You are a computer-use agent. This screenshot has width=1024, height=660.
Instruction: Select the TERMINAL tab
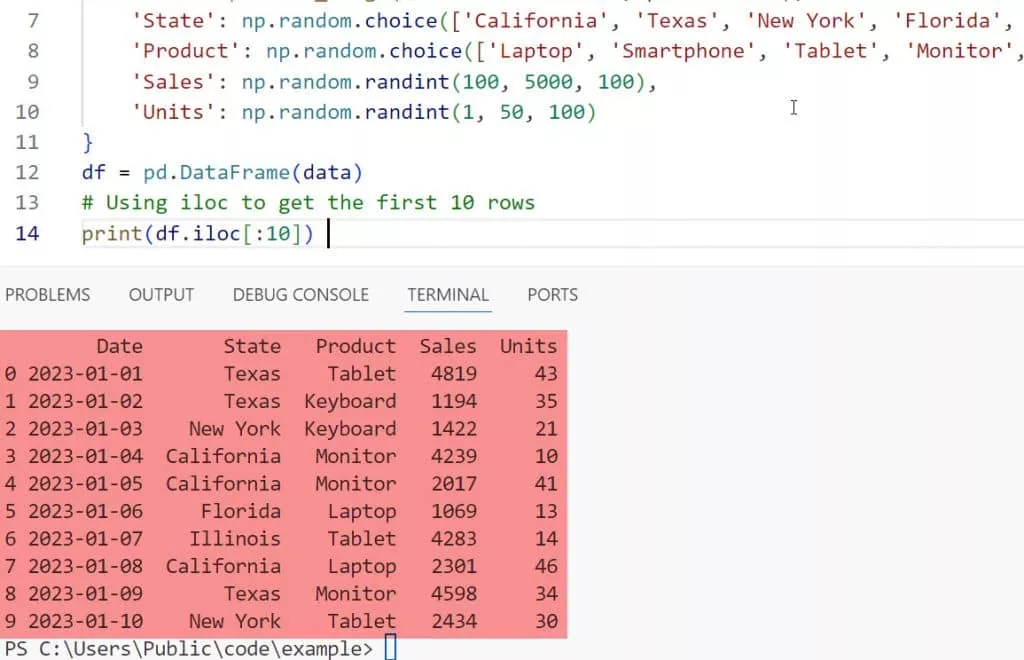pos(447,295)
